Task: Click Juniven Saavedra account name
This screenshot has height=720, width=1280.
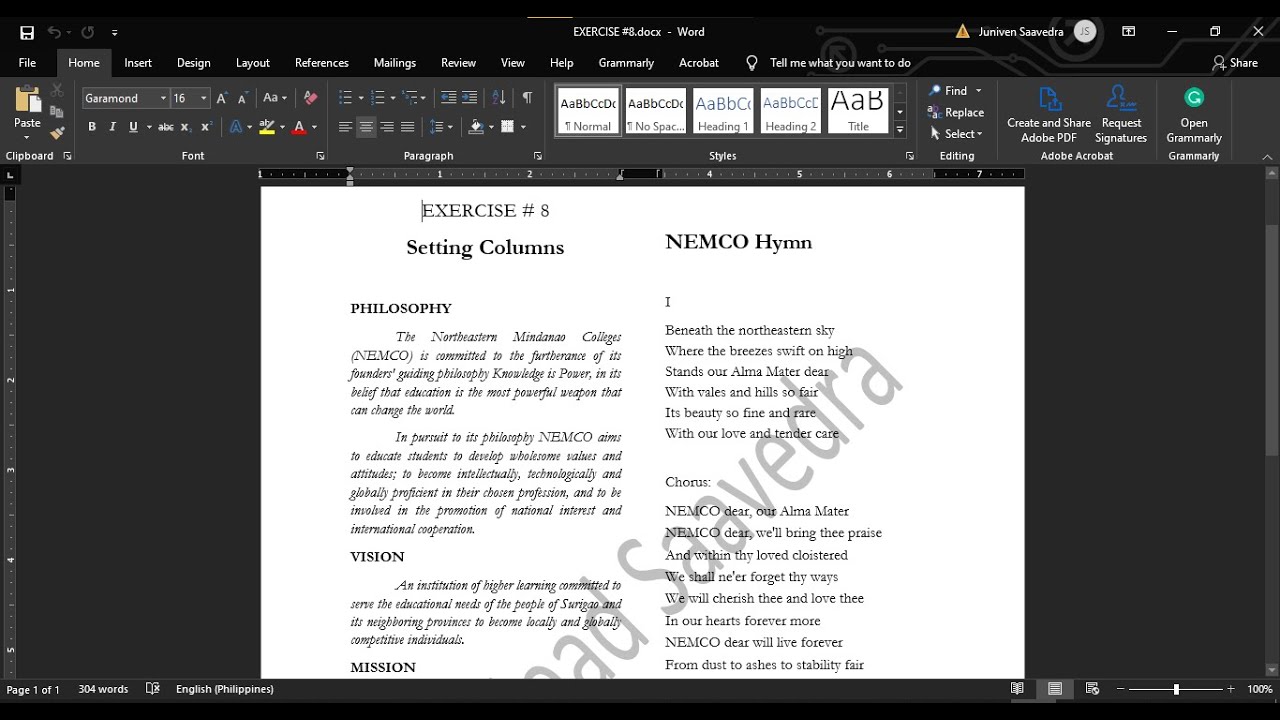Action: 1020,32
